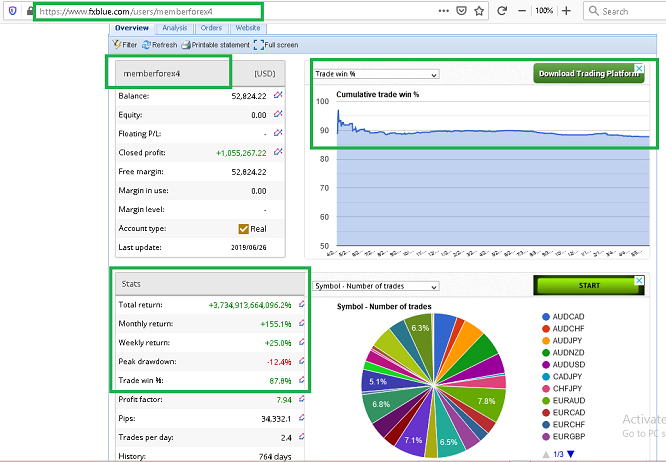Open the Orders tab

coord(211,28)
